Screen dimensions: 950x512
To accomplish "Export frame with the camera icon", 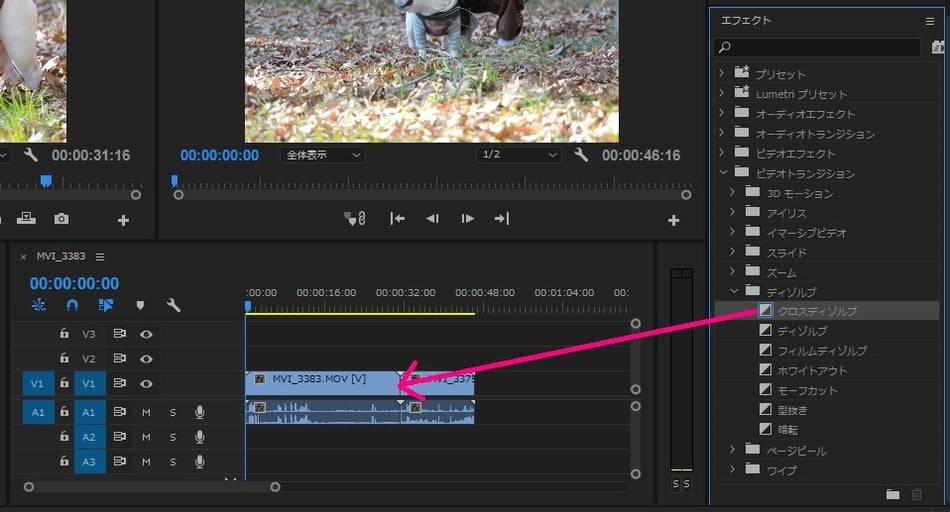I will (61, 219).
